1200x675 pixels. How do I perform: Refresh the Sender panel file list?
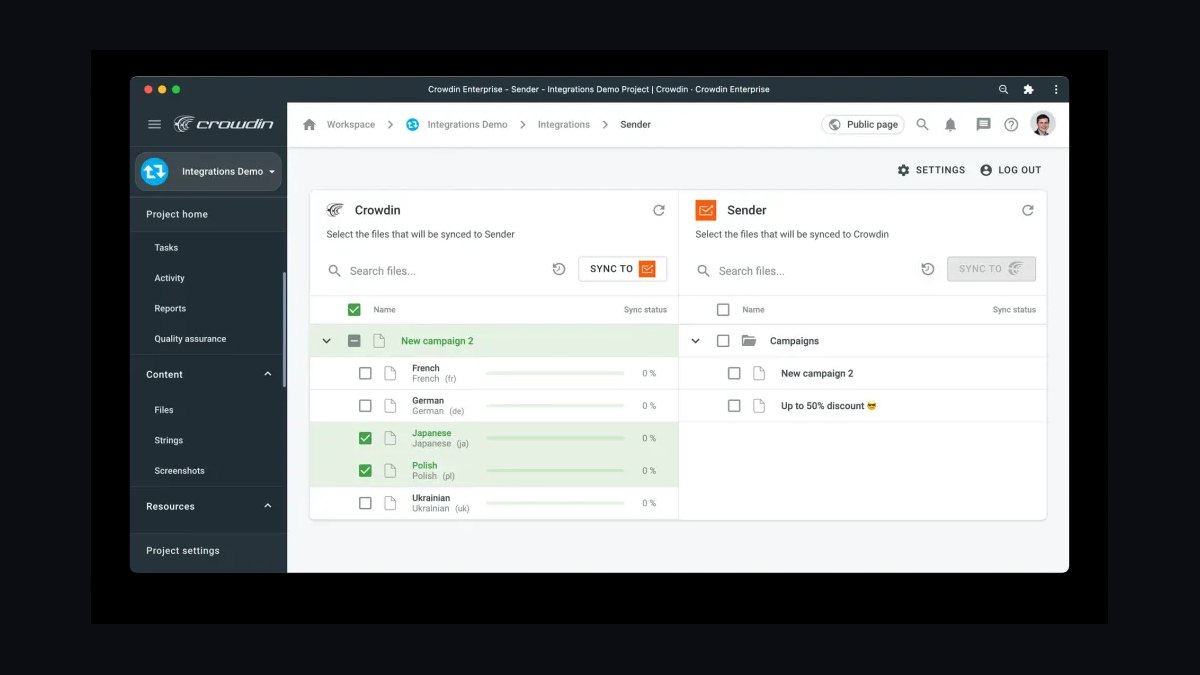pyautogui.click(x=1027, y=210)
